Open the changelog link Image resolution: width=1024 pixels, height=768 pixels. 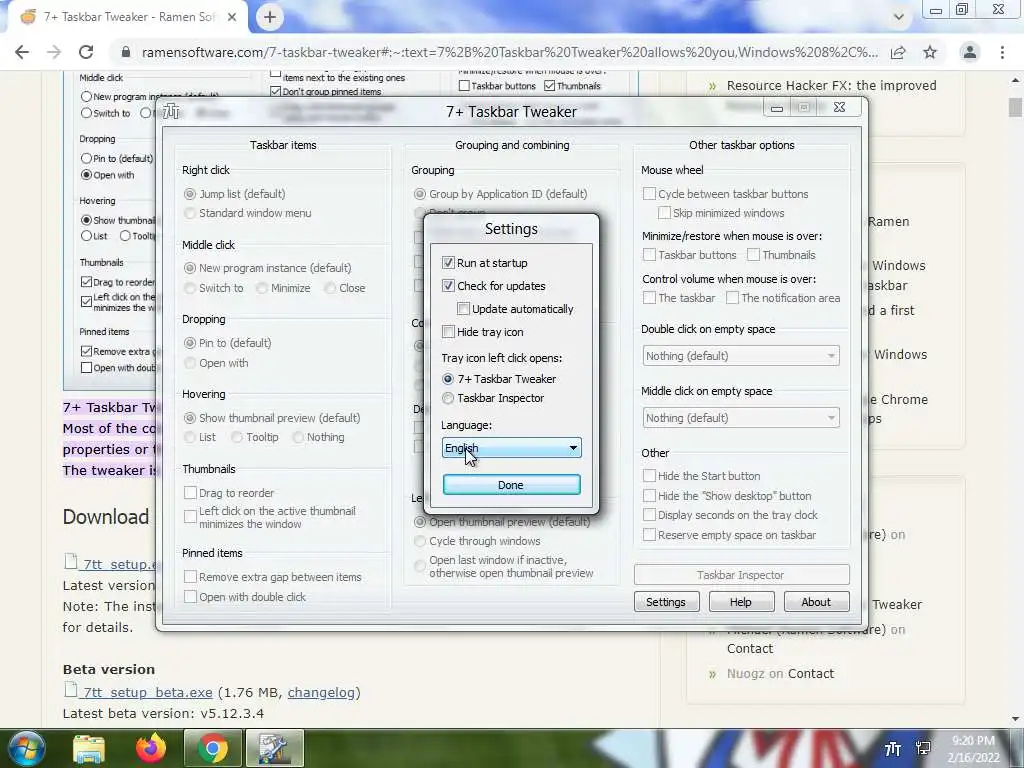pyautogui.click(x=321, y=692)
